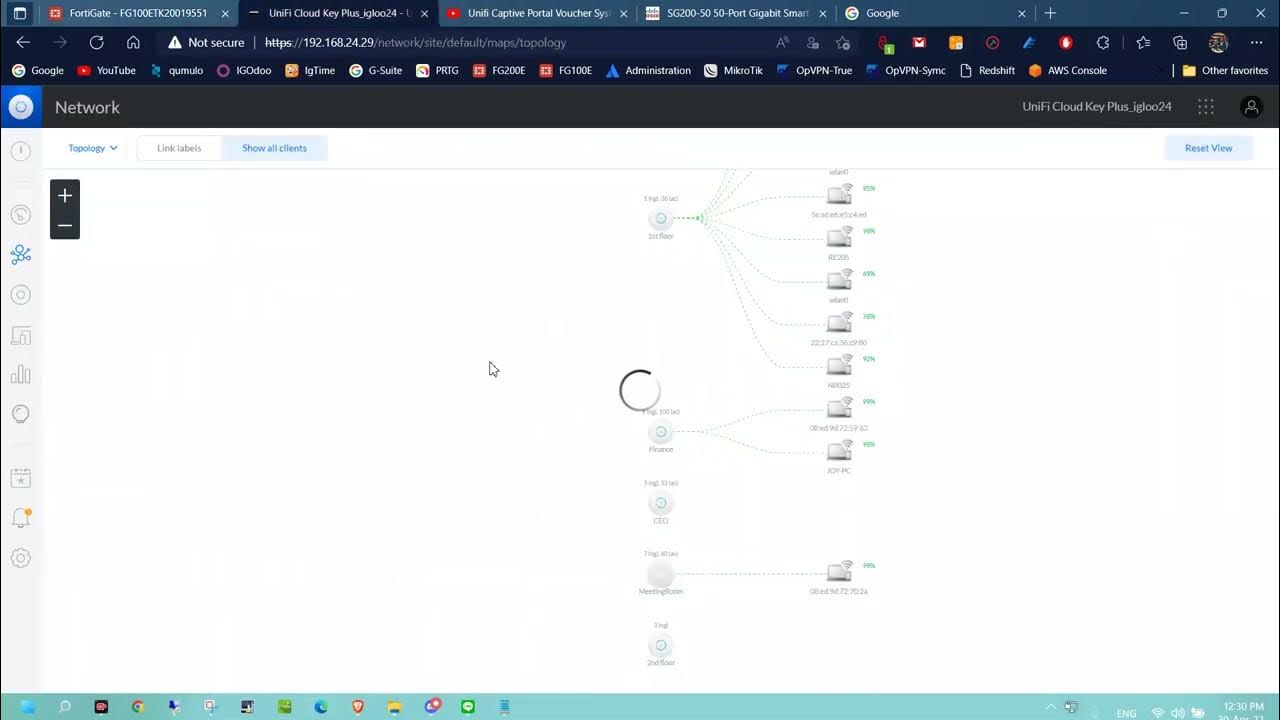Image resolution: width=1280 pixels, height=720 pixels.
Task: Add this page to favorites star icon
Action: coord(843,43)
